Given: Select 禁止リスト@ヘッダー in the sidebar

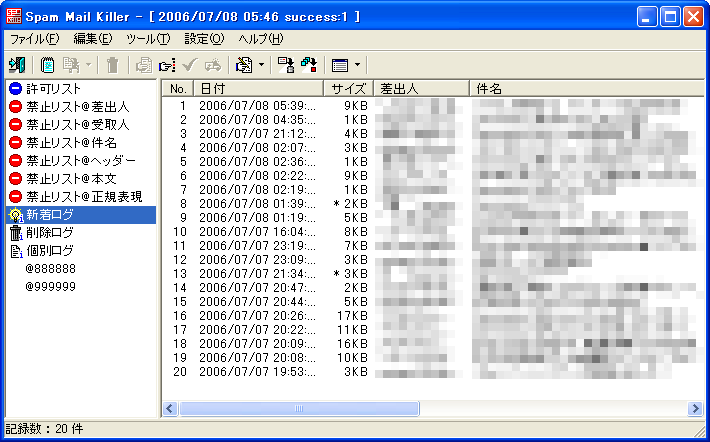Looking at the screenshot, I should (81, 161).
